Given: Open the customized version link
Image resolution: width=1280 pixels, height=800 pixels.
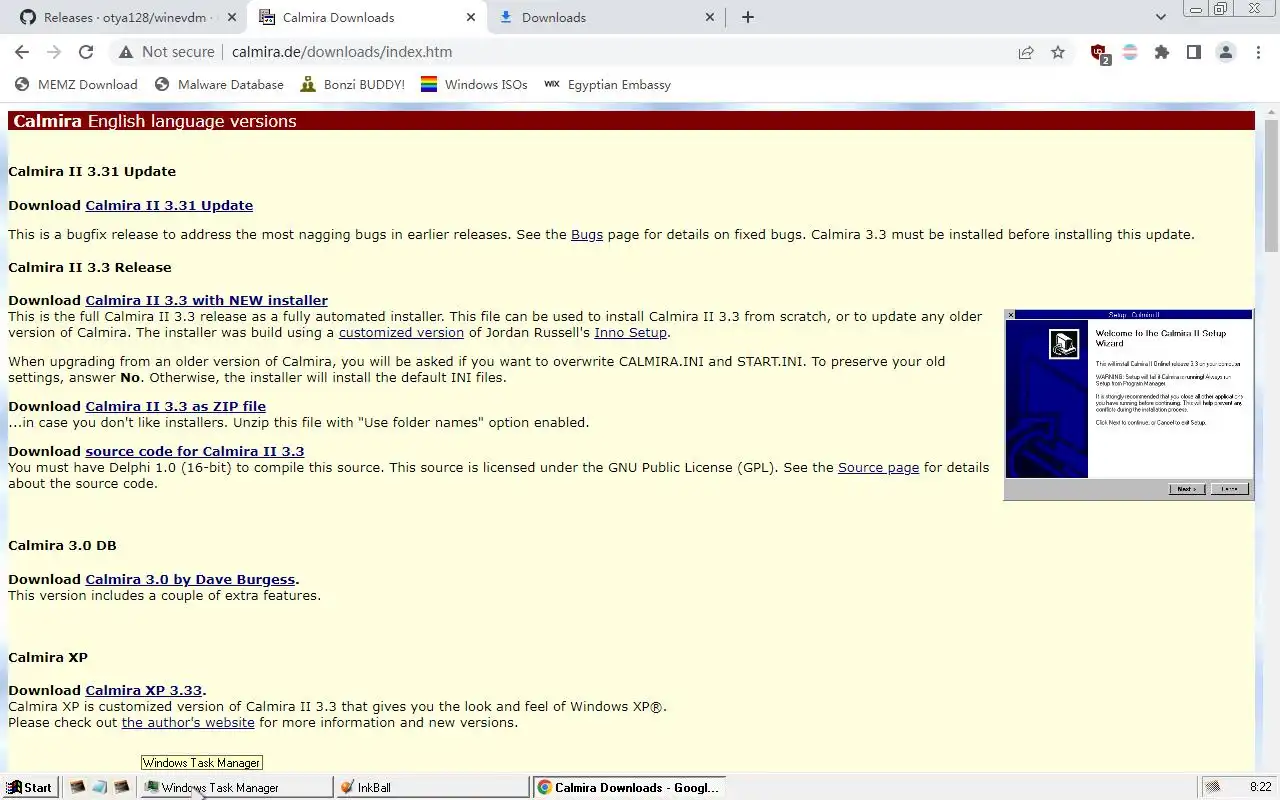Looking at the screenshot, I should (401, 332).
